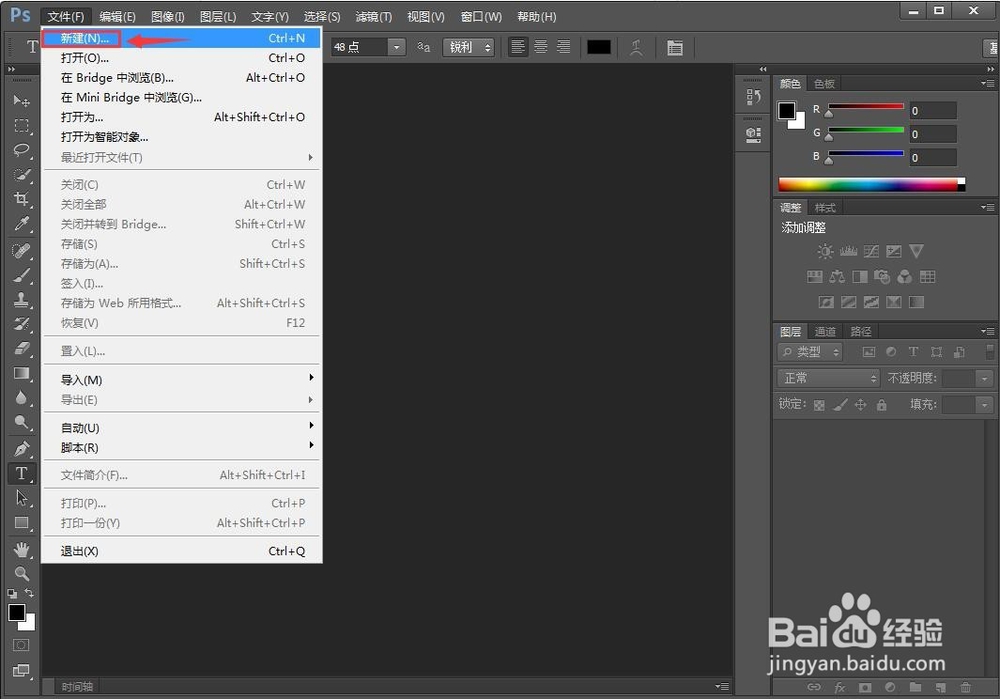Switch to the 通道 tab
The height and width of the screenshot is (699, 1000).
[825, 332]
